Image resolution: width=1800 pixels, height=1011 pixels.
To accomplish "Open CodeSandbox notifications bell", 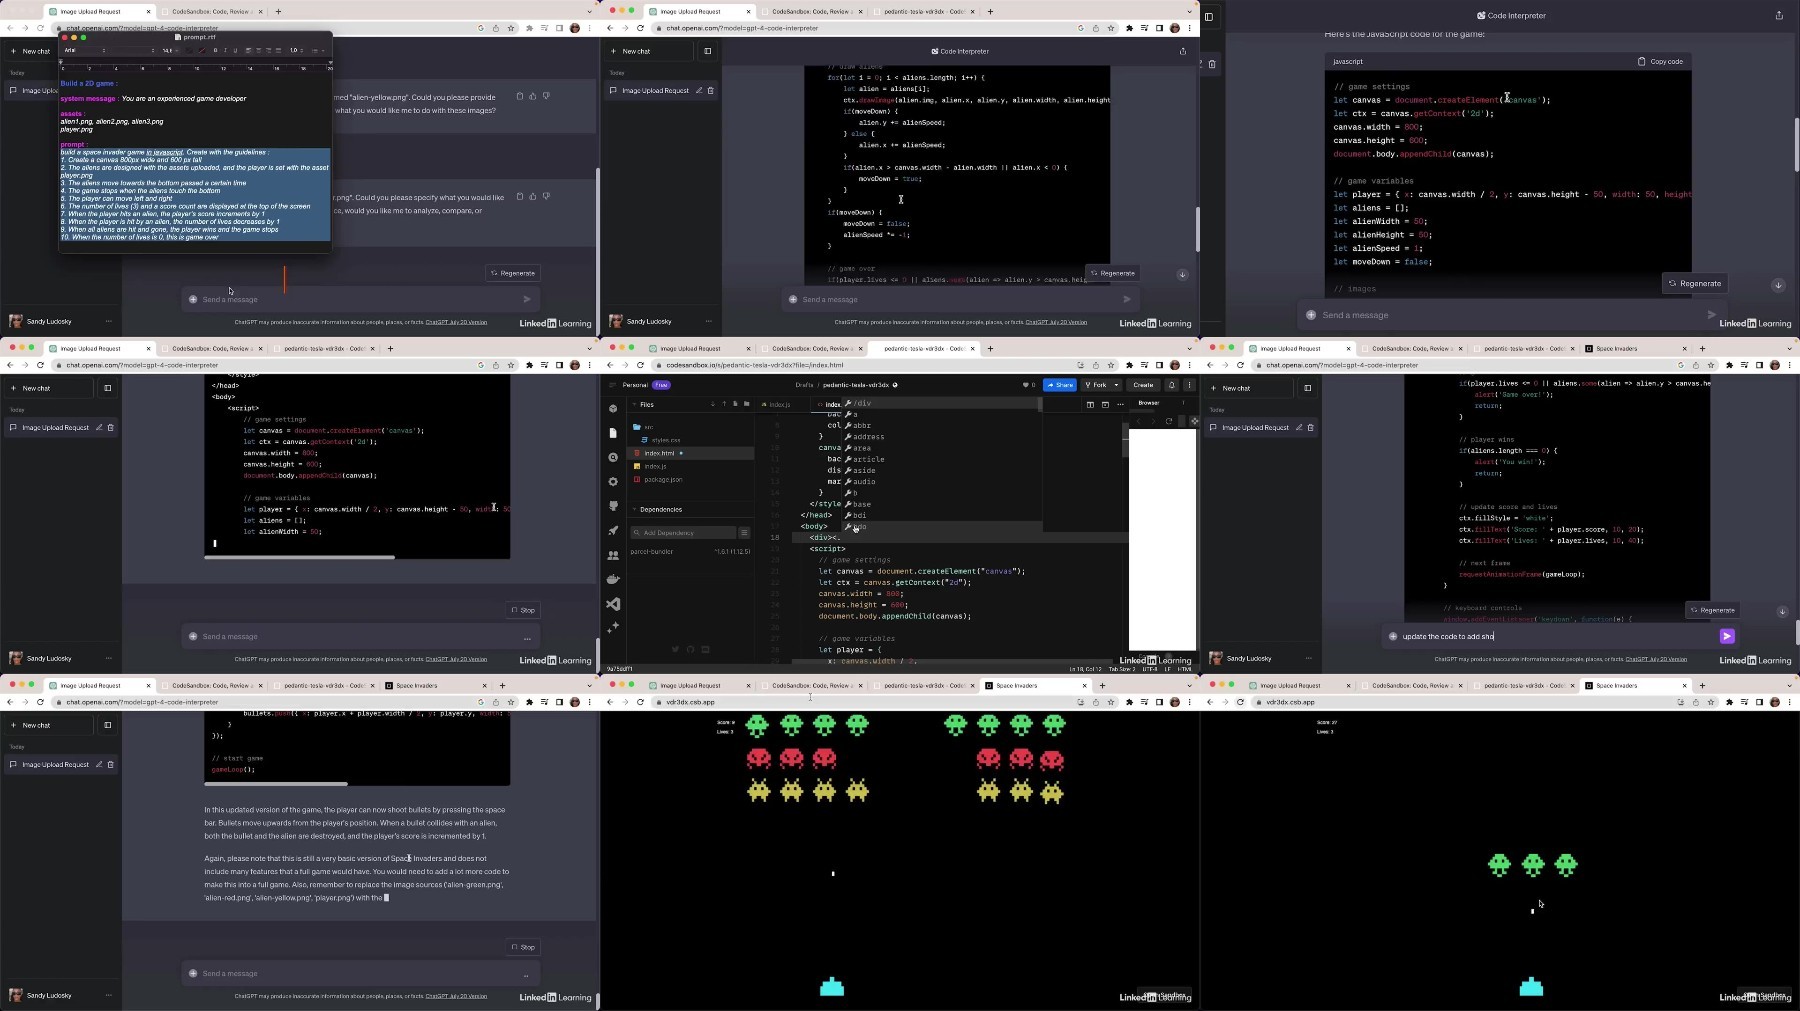I will 1171,385.
